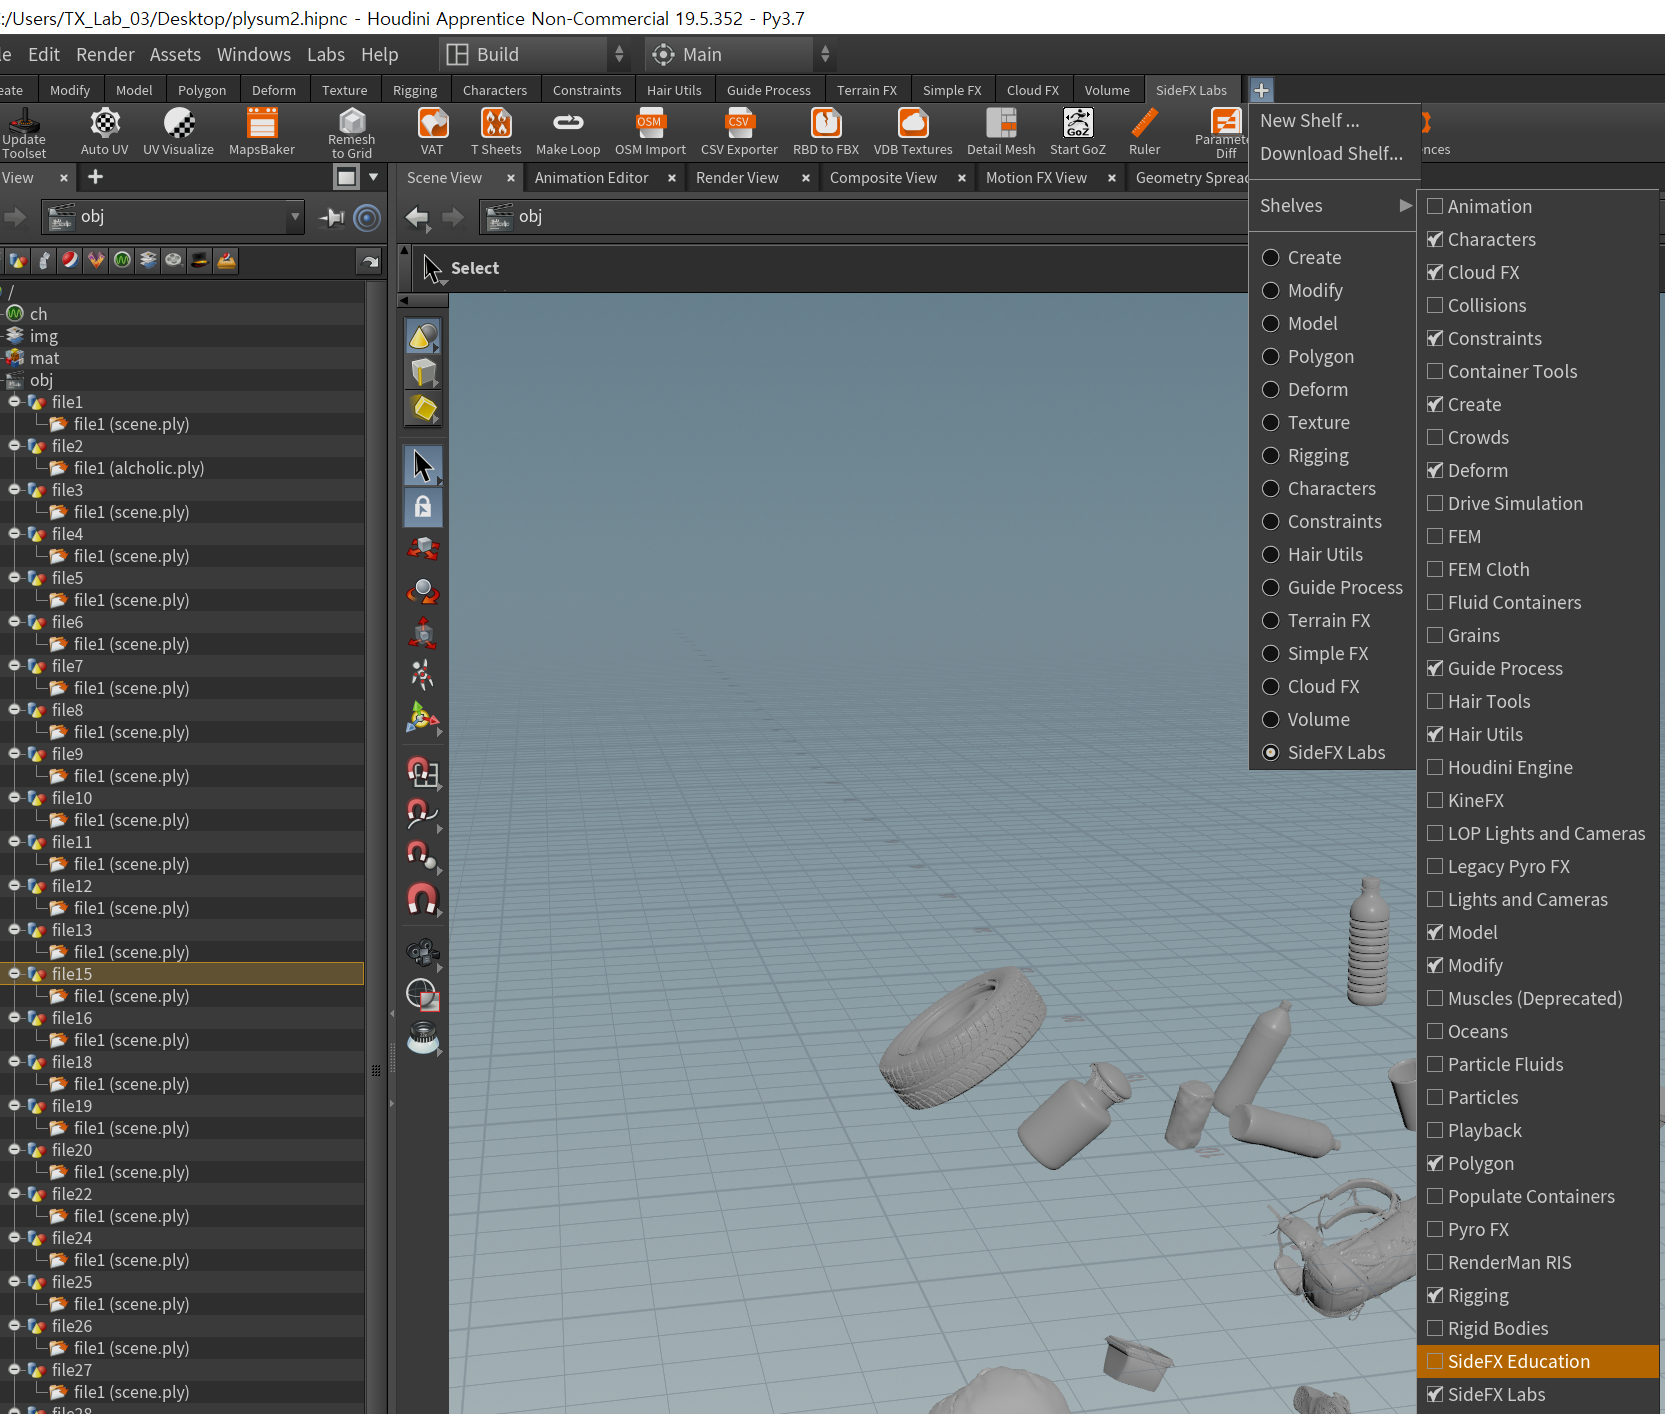Switch to the Terrain FX shelf tab
This screenshot has height=1414, width=1665.
point(867,90)
